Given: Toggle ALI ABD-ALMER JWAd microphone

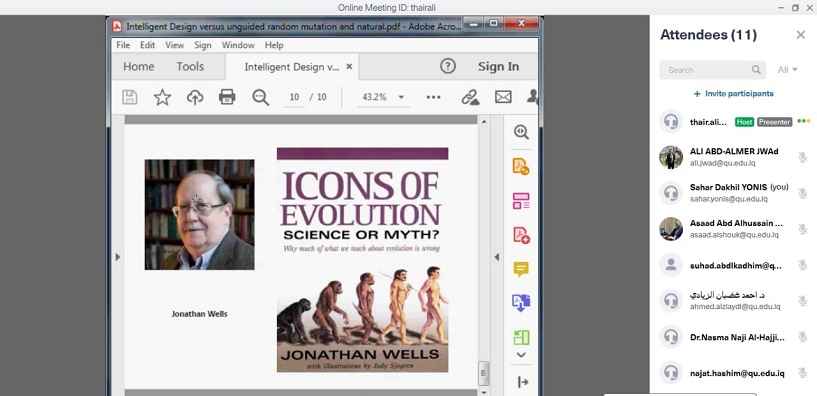Looking at the screenshot, I should click(x=802, y=157).
